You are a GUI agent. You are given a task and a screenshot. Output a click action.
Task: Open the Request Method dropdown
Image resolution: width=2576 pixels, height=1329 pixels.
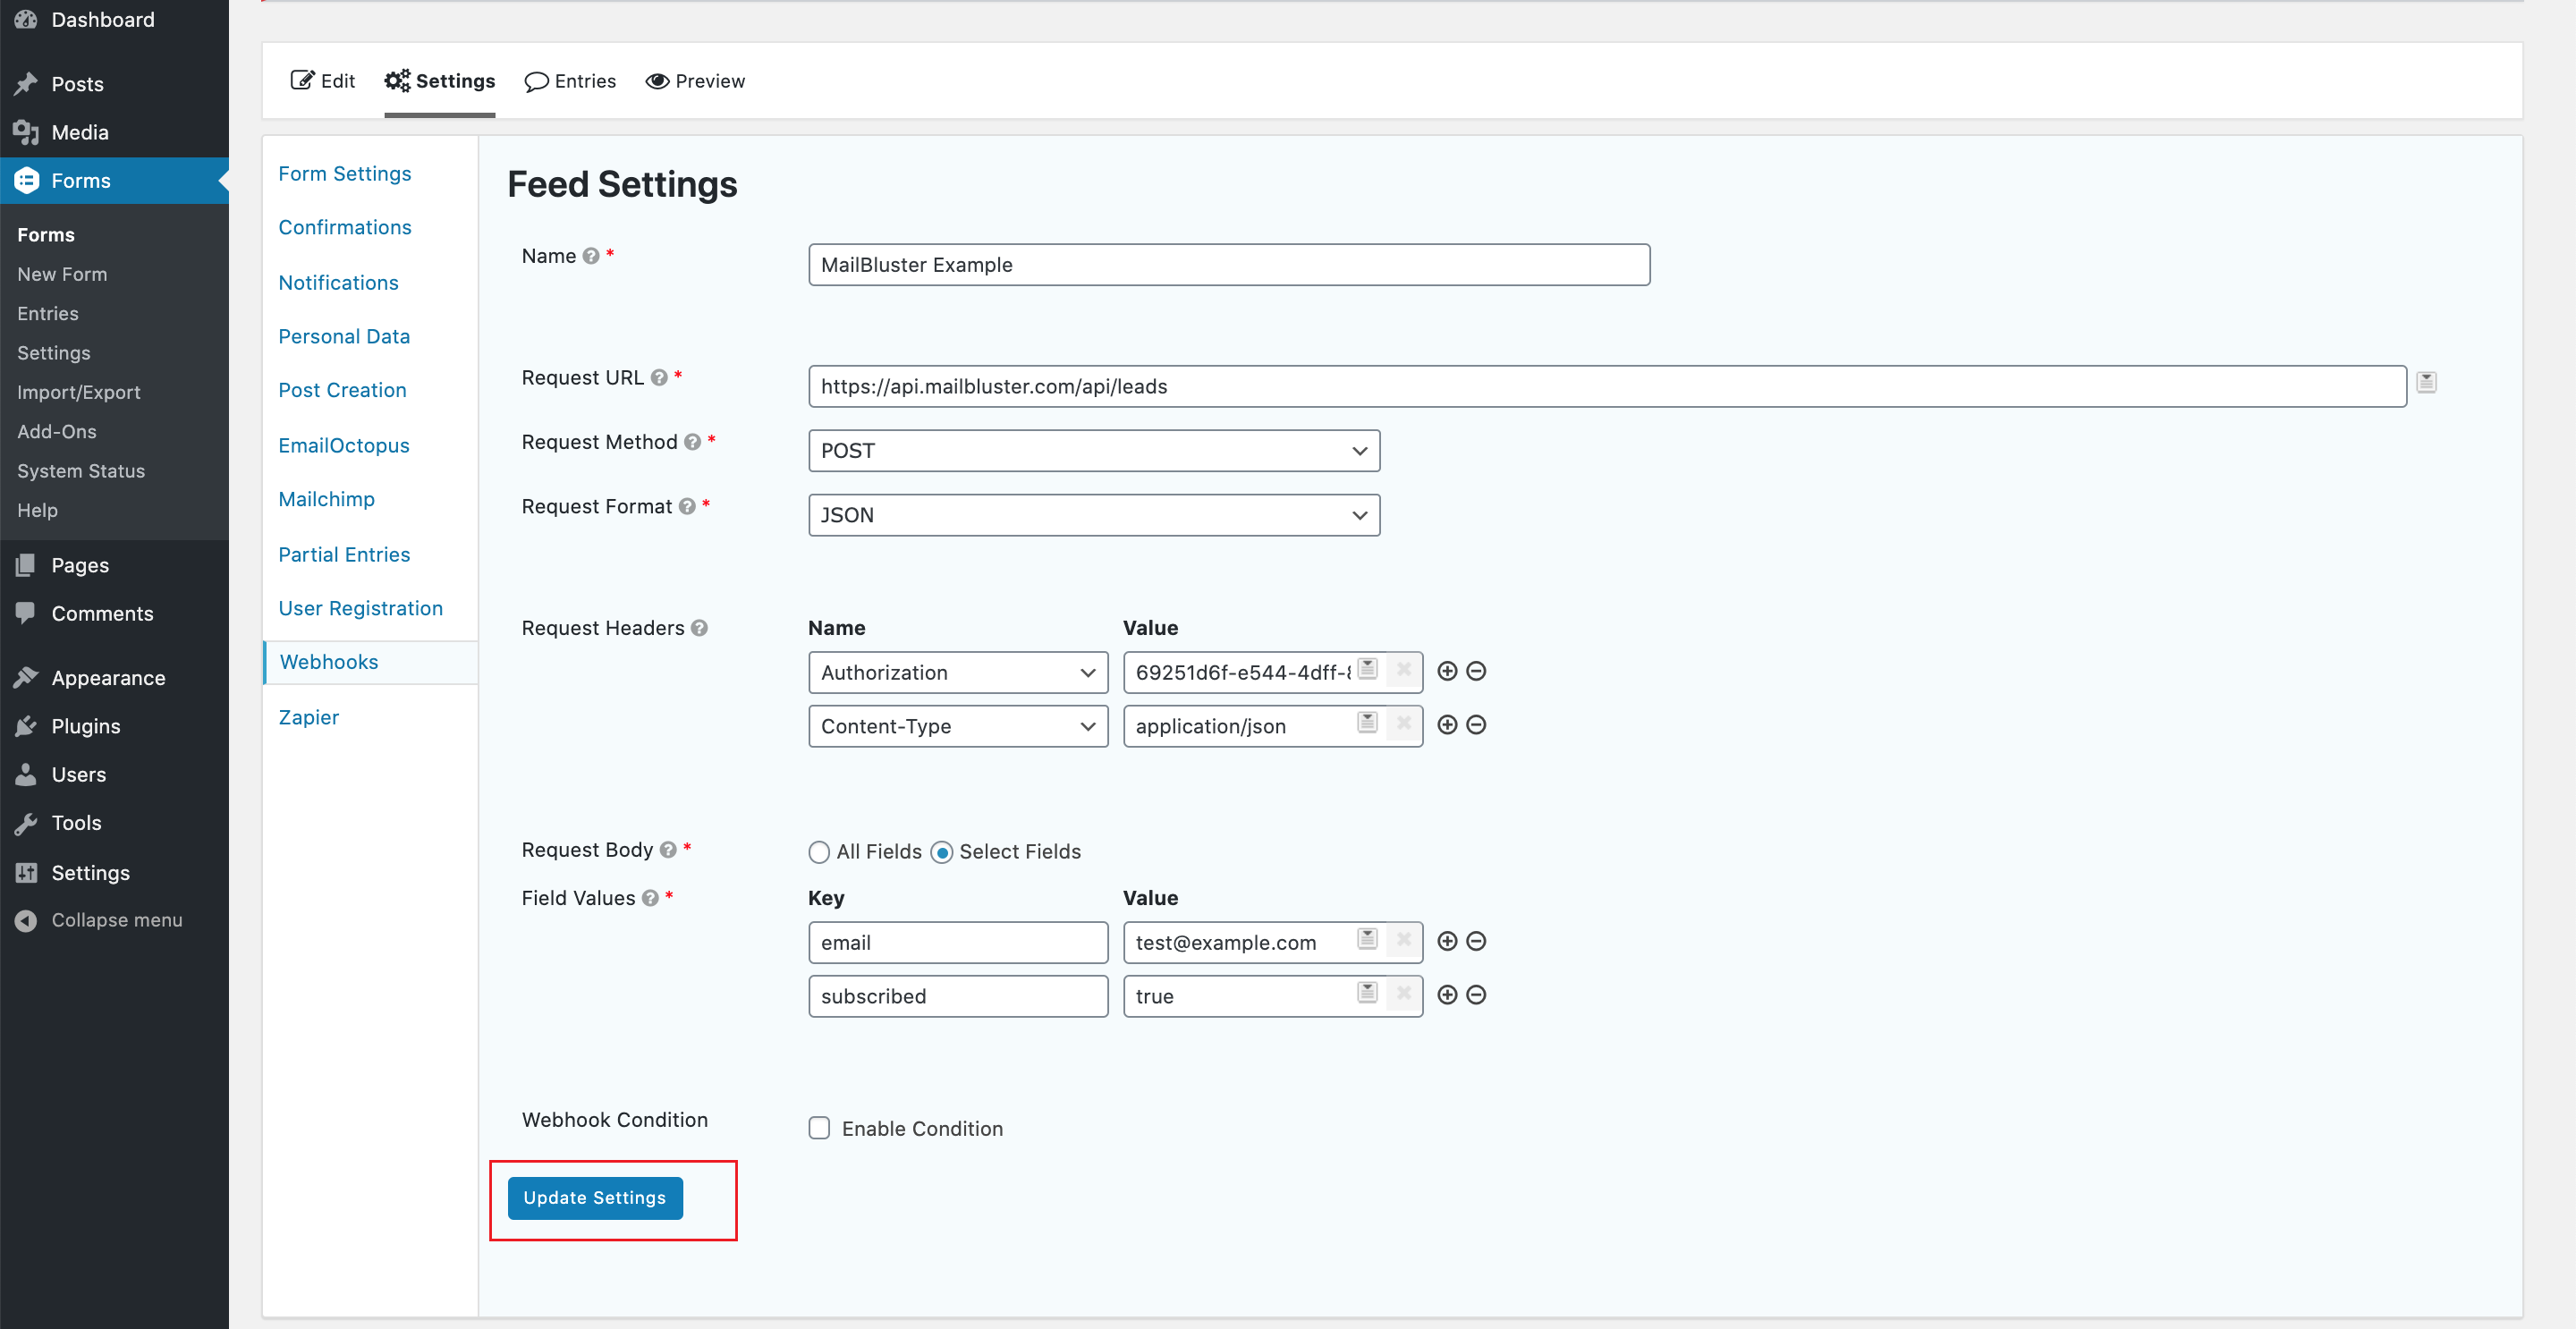pos(1093,450)
